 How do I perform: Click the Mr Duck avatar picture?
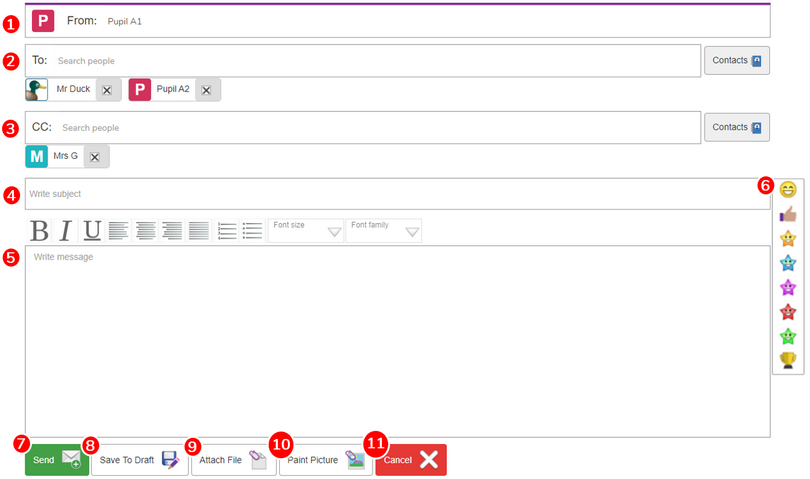click(x=37, y=89)
